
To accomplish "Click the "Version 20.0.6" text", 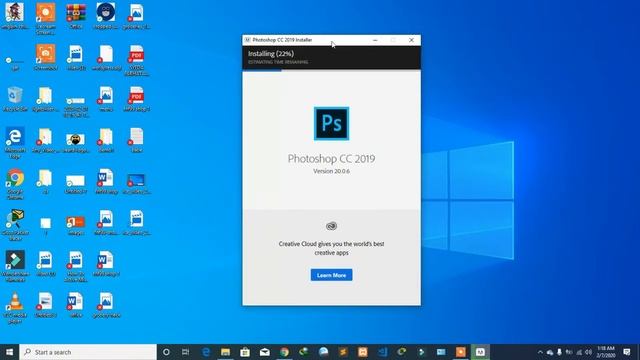I will (331, 171).
